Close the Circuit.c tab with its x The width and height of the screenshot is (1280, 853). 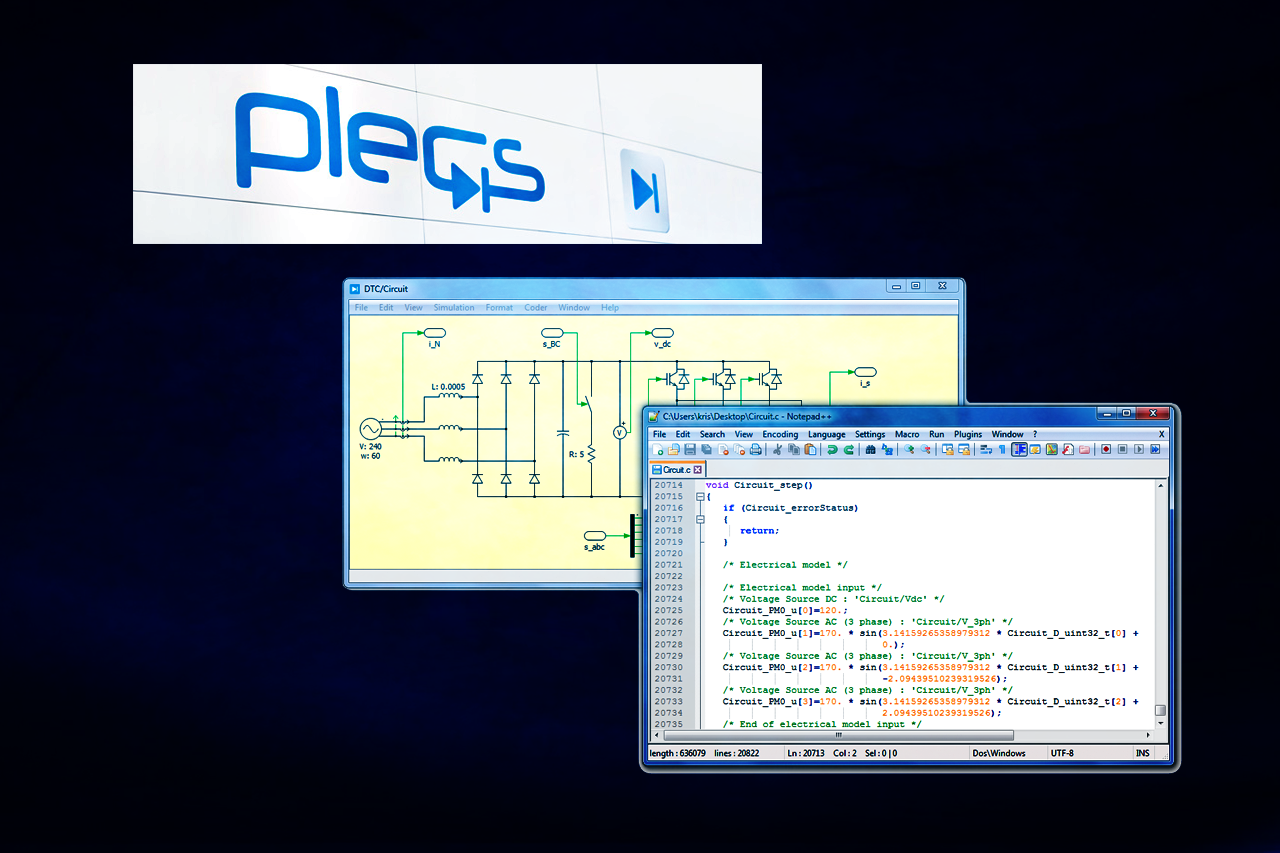pyautogui.click(x=698, y=469)
